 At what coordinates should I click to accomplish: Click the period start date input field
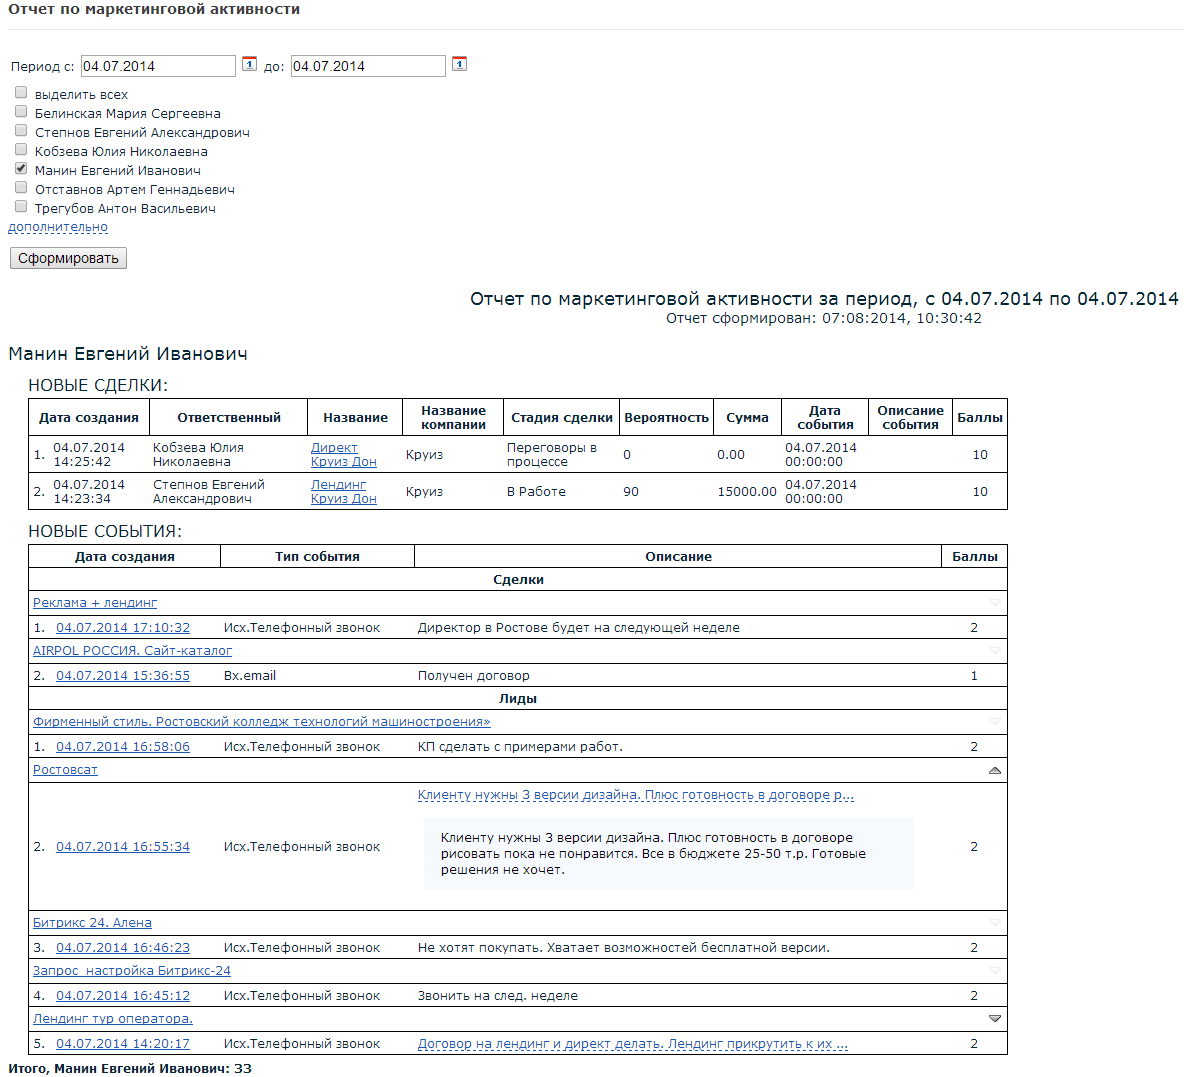click(158, 66)
